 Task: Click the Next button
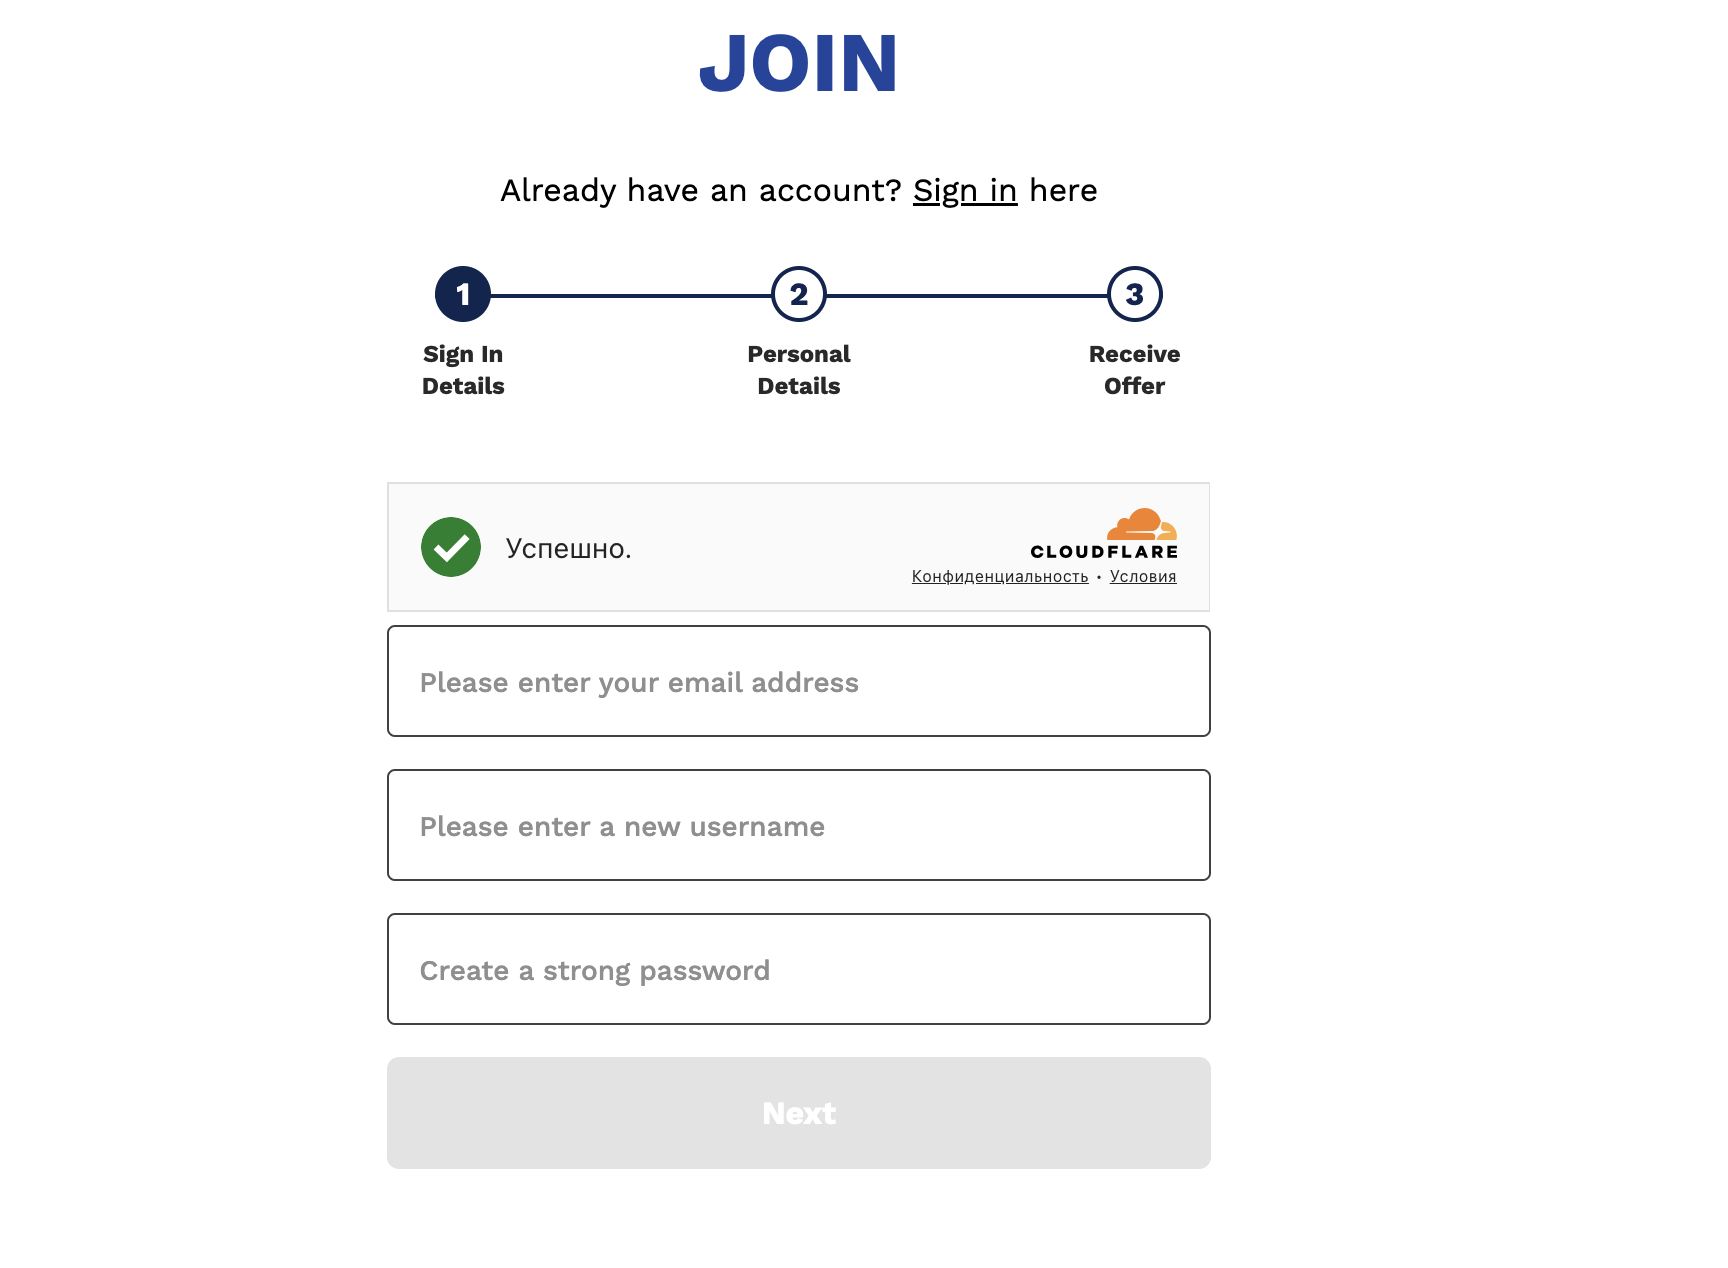coord(799,1113)
